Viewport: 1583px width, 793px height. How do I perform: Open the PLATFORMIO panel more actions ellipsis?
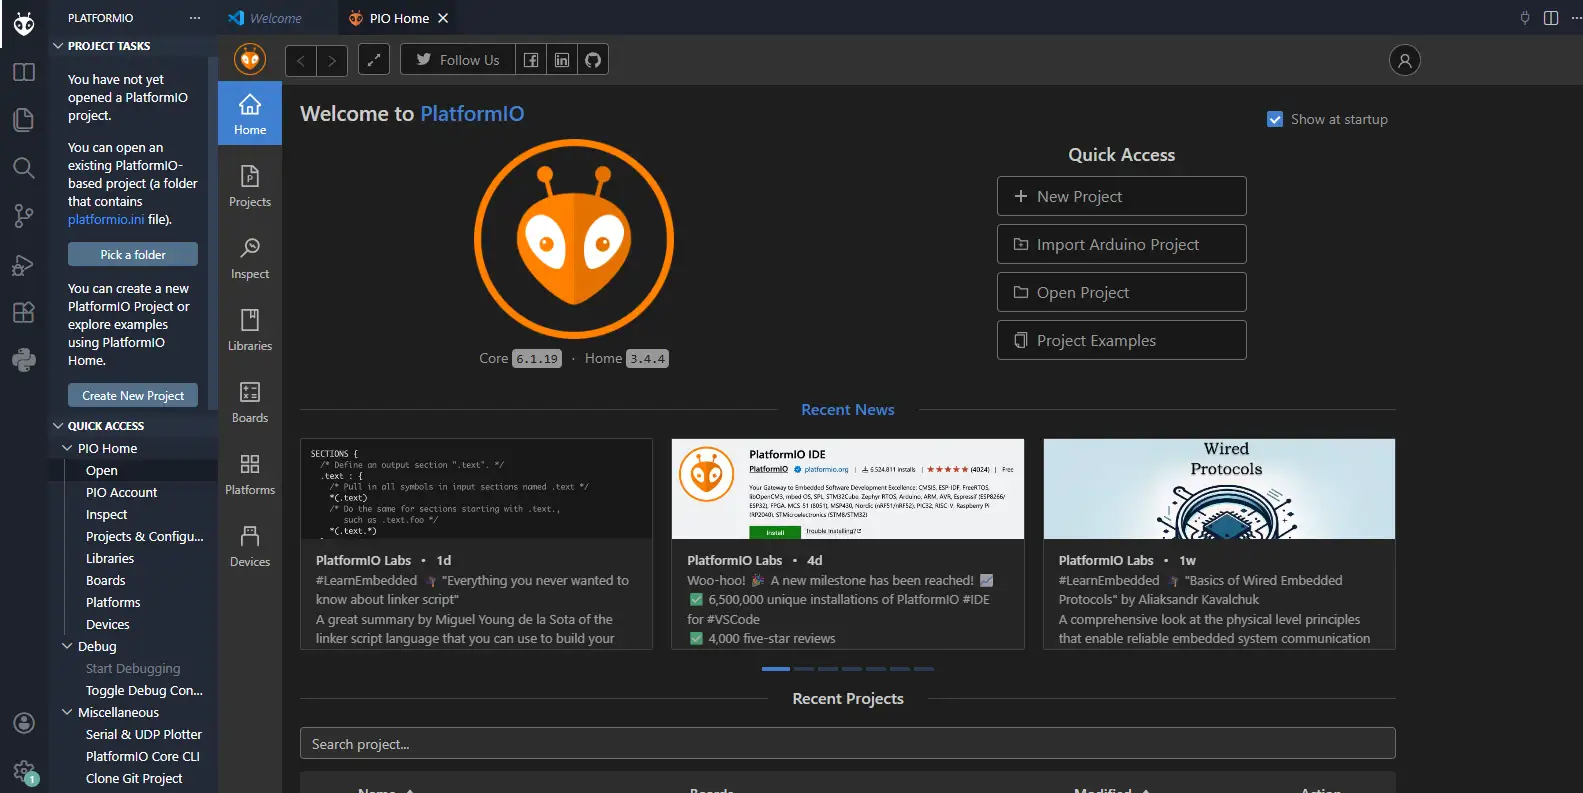pyautogui.click(x=195, y=18)
